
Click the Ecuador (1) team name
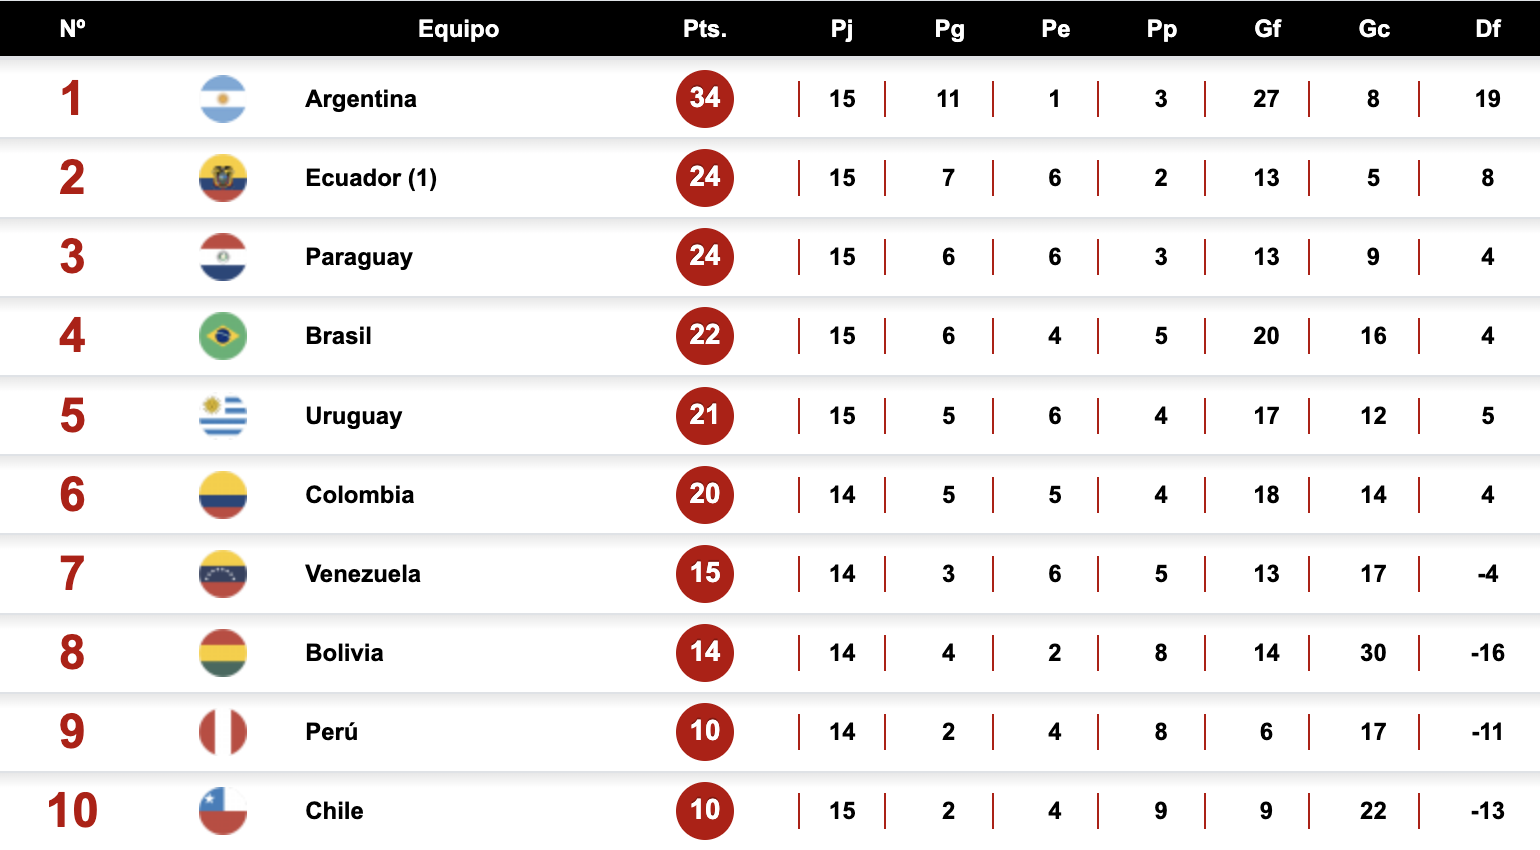click(371, 178)
